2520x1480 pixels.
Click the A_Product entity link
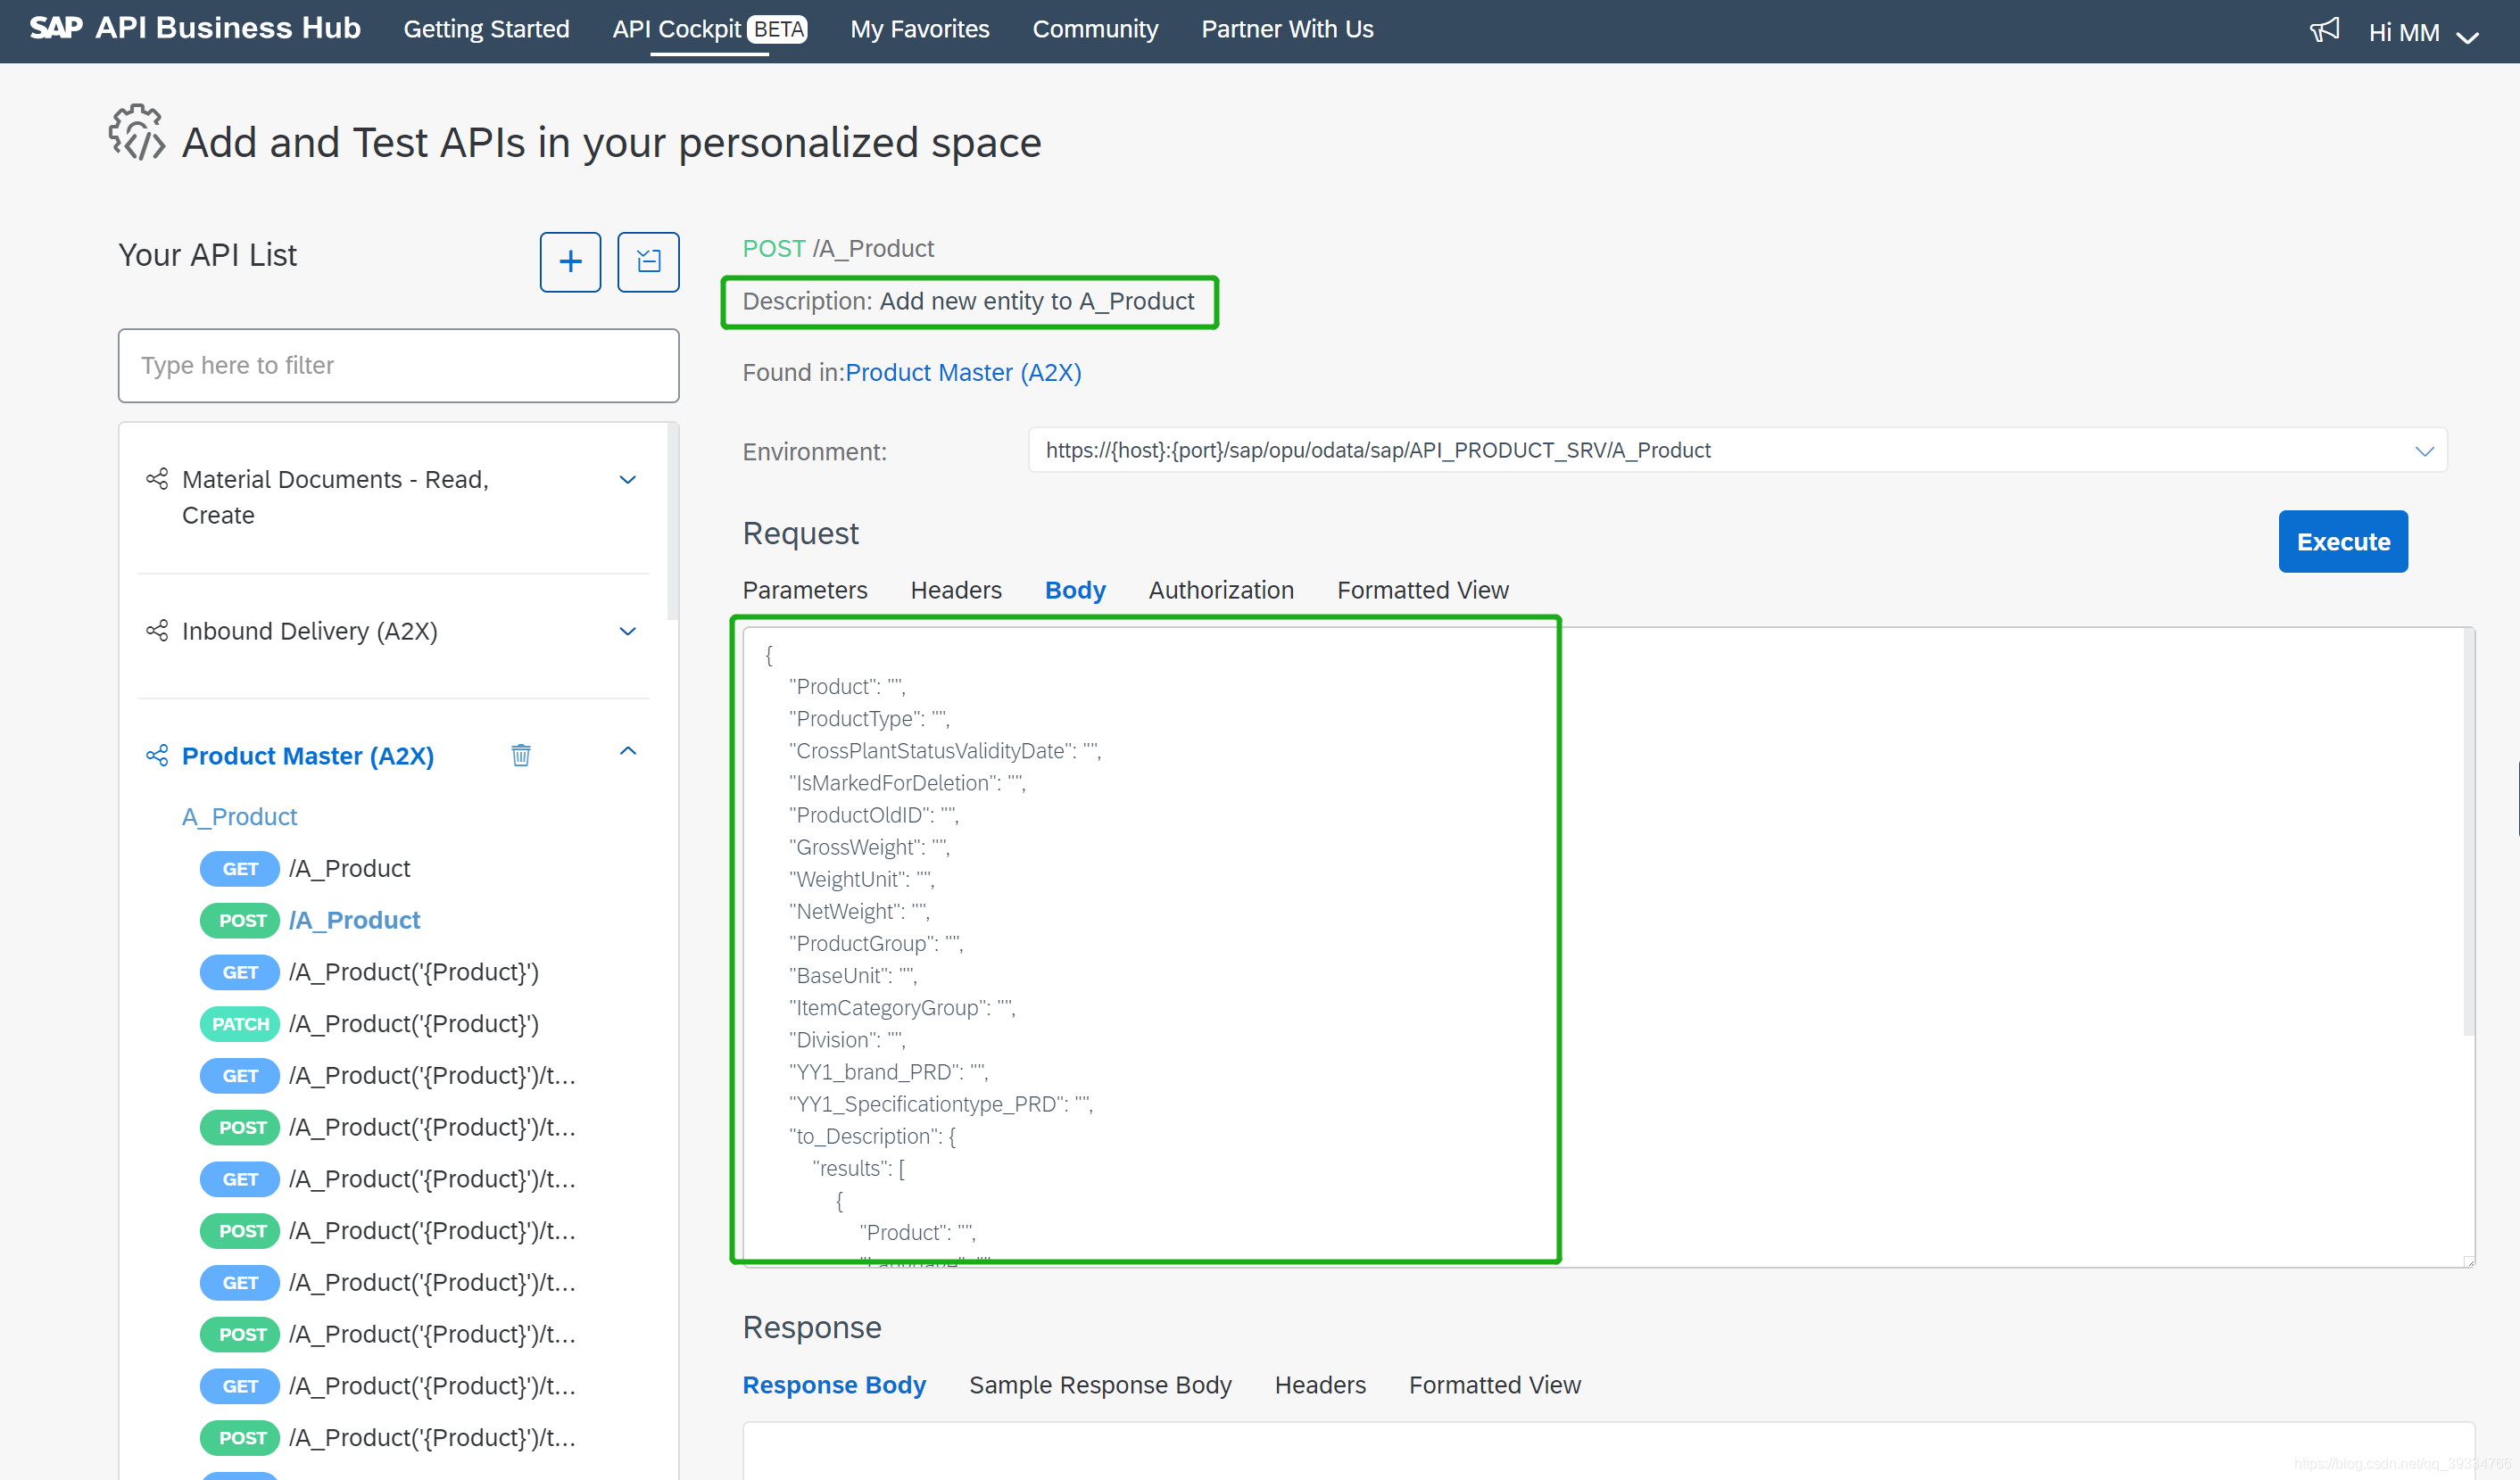239,816
